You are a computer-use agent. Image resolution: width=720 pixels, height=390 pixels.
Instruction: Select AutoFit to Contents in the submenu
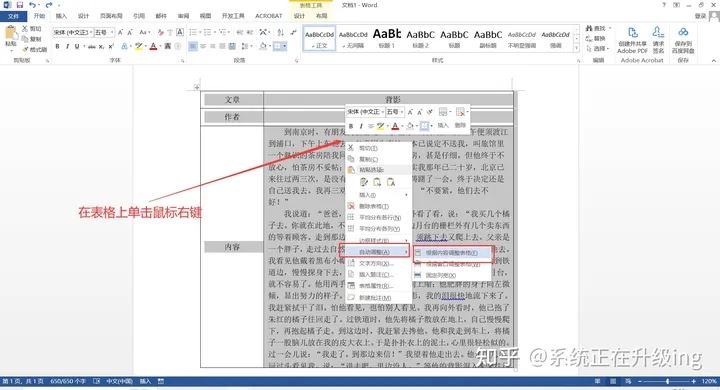[452, 253]
